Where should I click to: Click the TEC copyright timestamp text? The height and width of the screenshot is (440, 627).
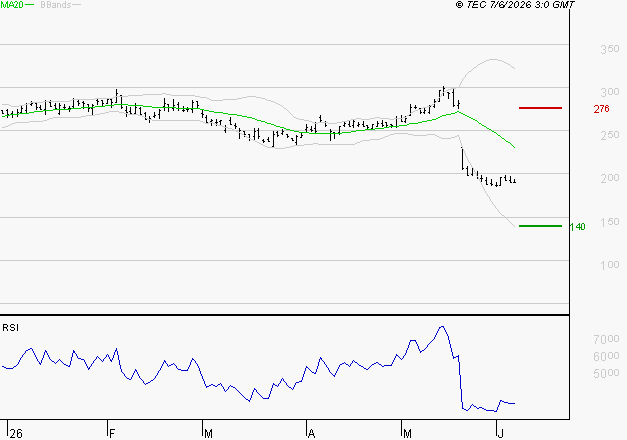[x=515, y=5]
